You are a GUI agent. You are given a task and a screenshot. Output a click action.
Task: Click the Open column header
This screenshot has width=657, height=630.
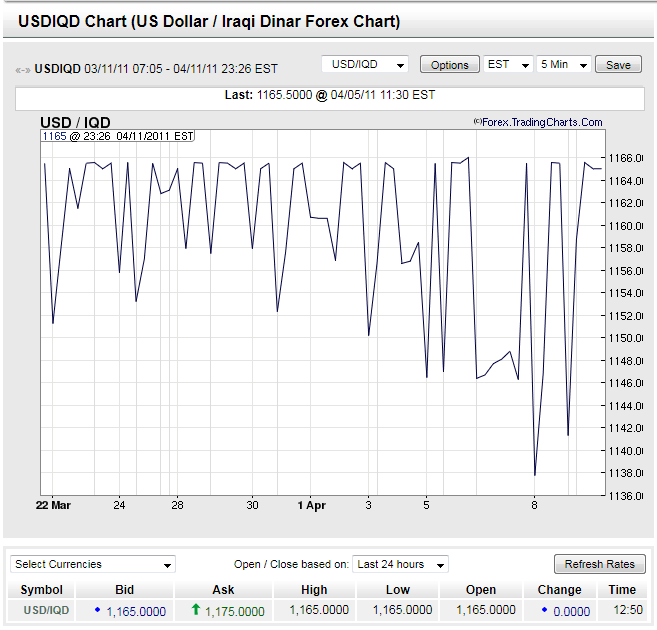click(x=481, y=590)
